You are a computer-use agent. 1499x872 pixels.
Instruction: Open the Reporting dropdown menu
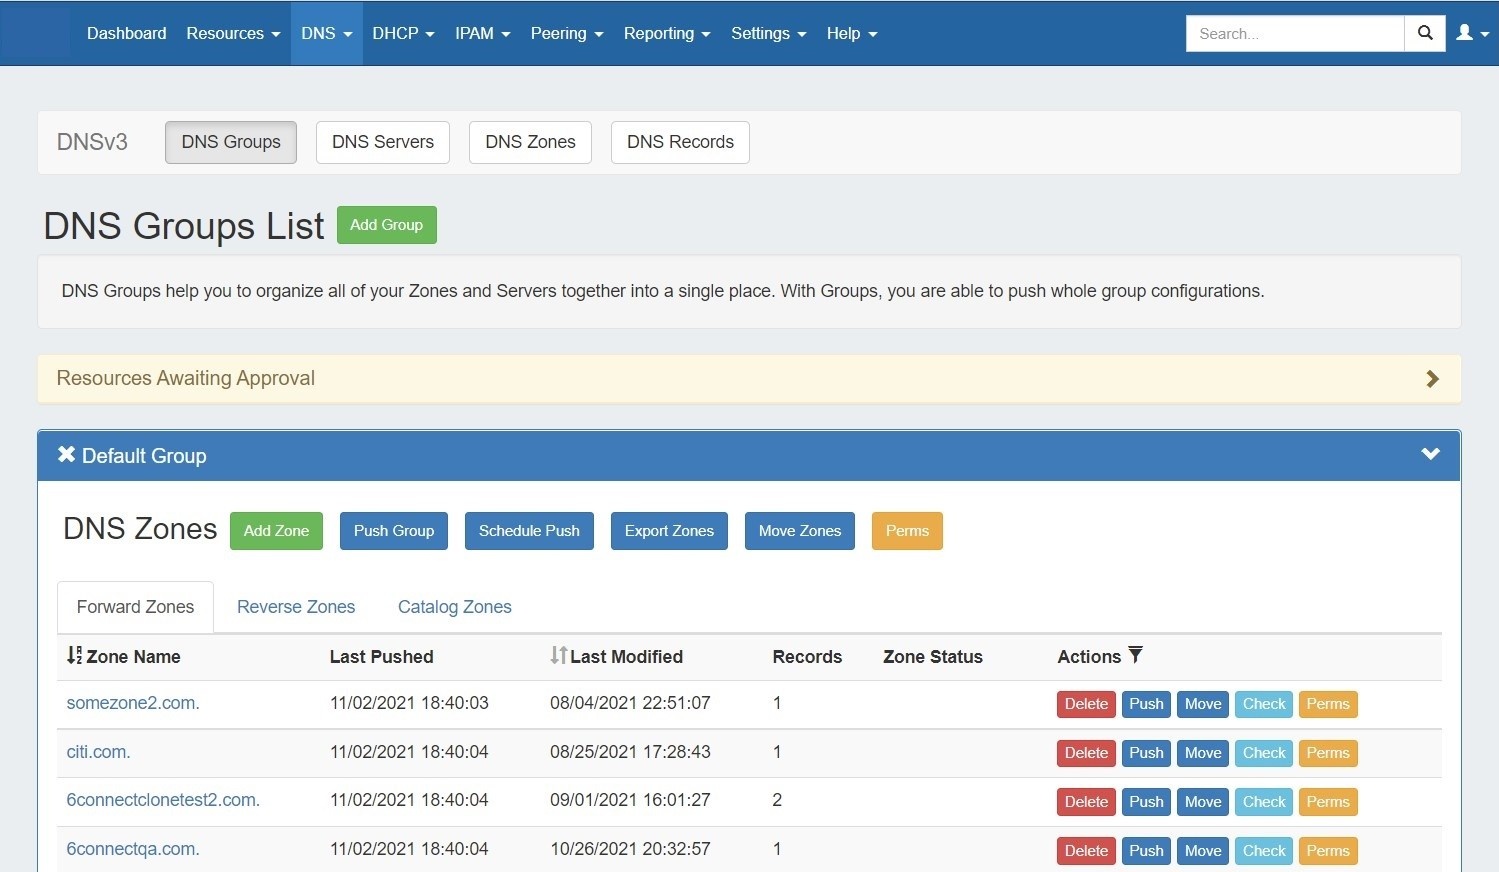666,33
